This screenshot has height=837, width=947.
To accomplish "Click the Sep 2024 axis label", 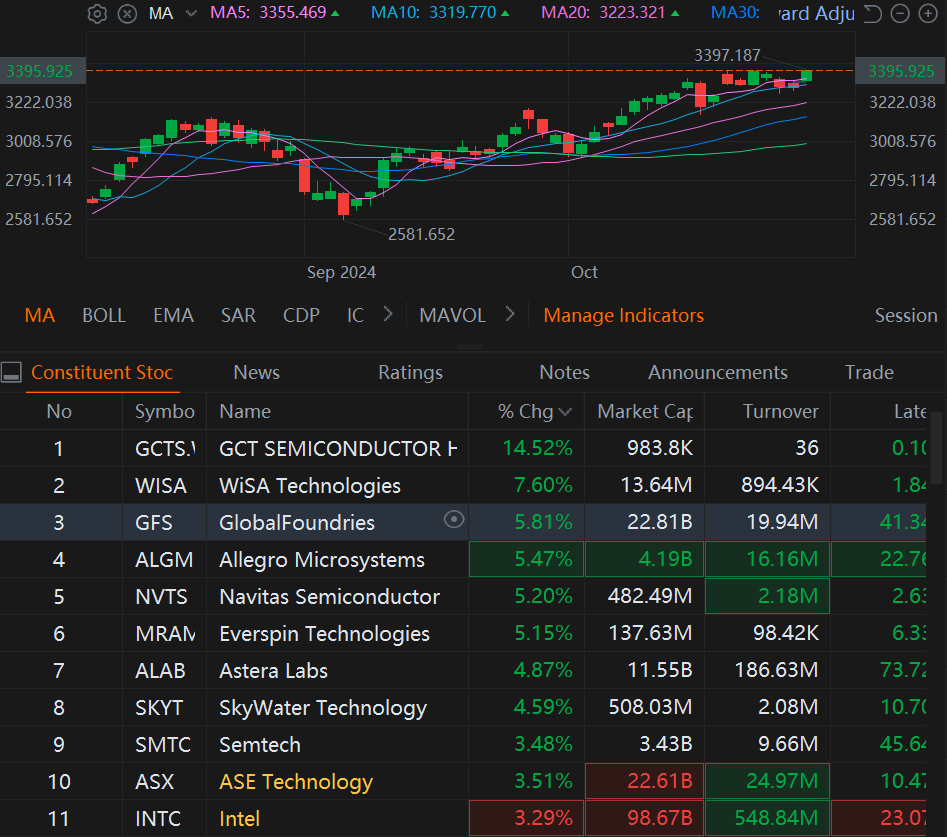I will (x=341, y=272).
